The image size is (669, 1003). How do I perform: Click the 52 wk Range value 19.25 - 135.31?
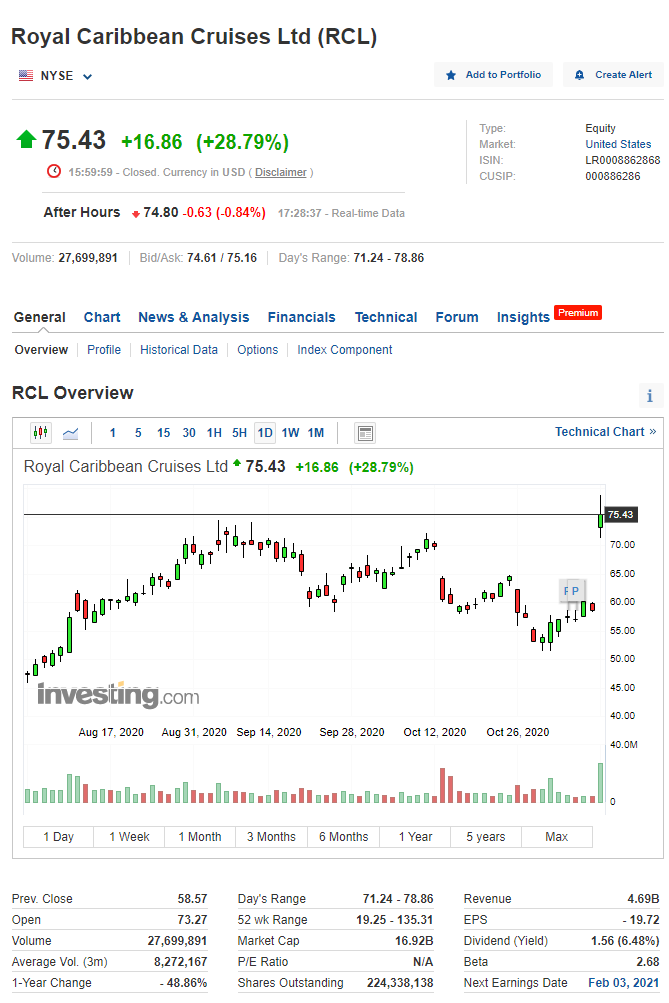pos(395,920)
